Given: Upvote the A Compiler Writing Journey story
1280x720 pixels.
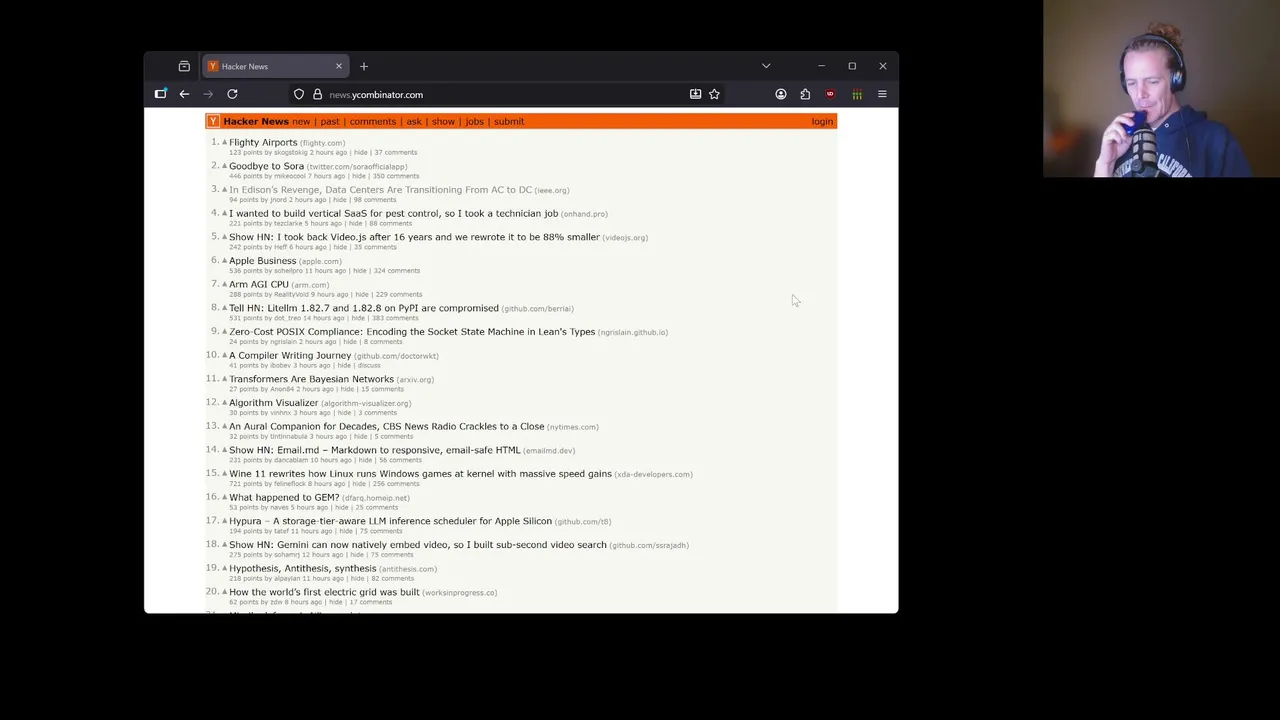Looking at the screenshot, I should pyautogui.click(x=224, y=355).
